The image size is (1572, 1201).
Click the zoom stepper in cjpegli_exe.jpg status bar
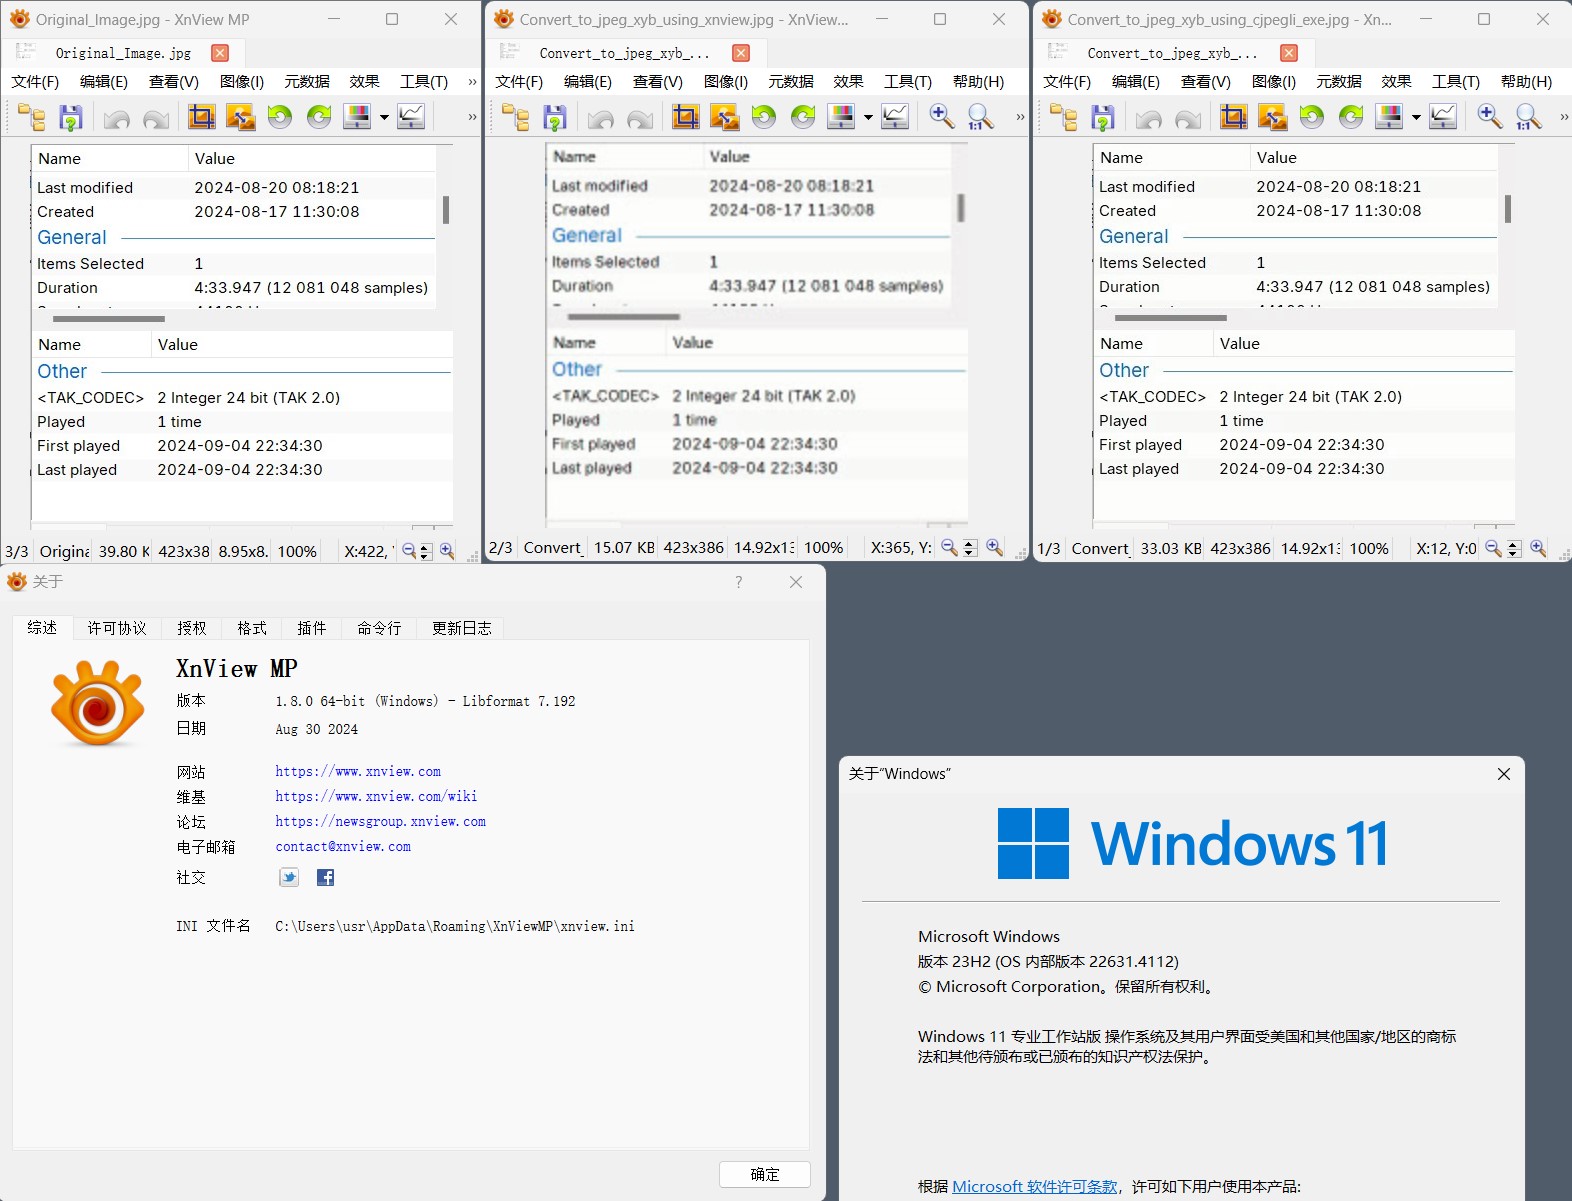[x=1513, y=549]
